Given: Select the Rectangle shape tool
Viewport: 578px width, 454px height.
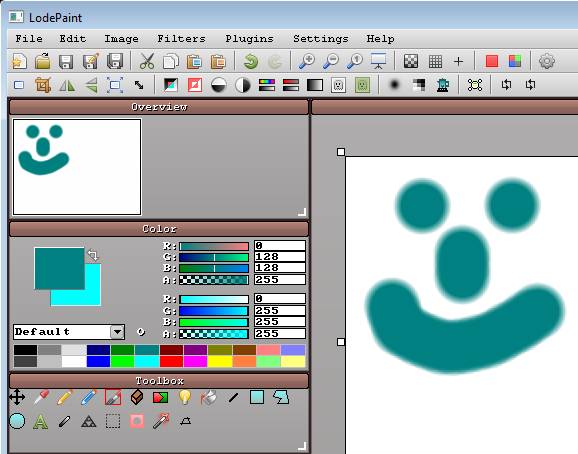Looking at the screenshot, I should 257,397.
